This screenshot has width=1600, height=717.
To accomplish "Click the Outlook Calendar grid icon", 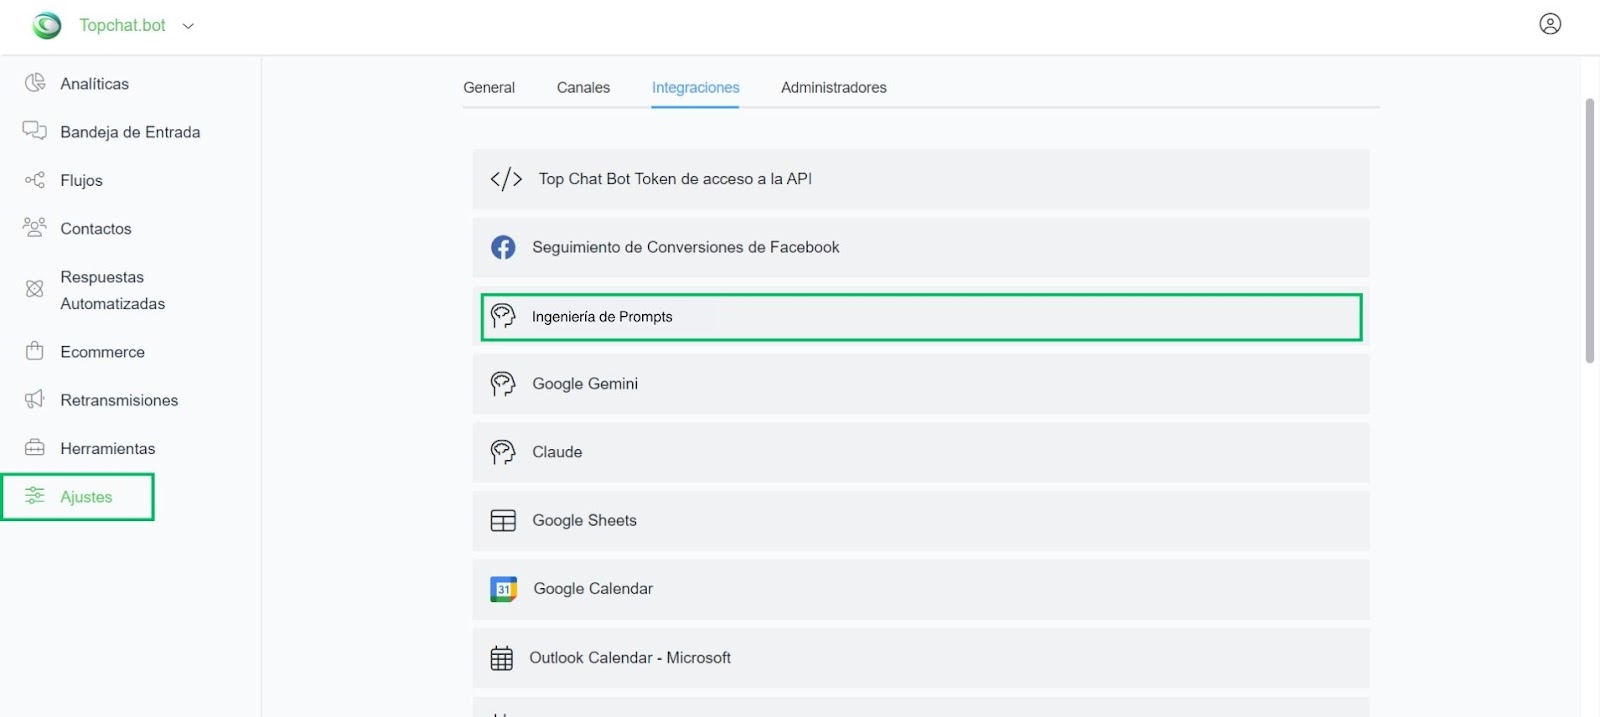I will click(502, 658).
